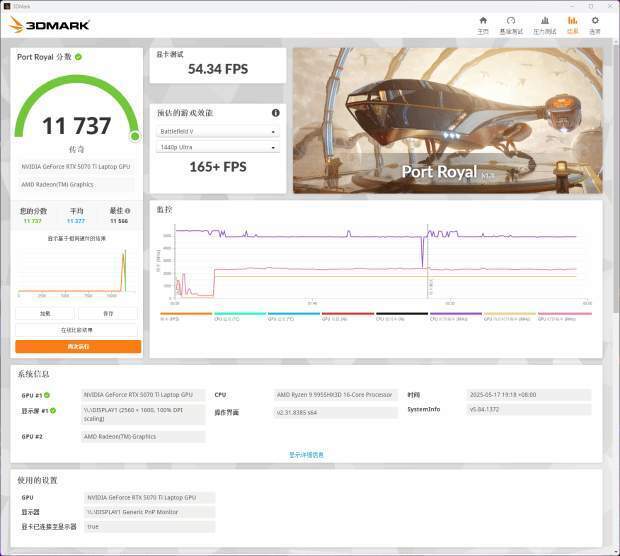Click the green check next to GPU #1
Screen dimensions: 620x556
click(x=47, y=395)
